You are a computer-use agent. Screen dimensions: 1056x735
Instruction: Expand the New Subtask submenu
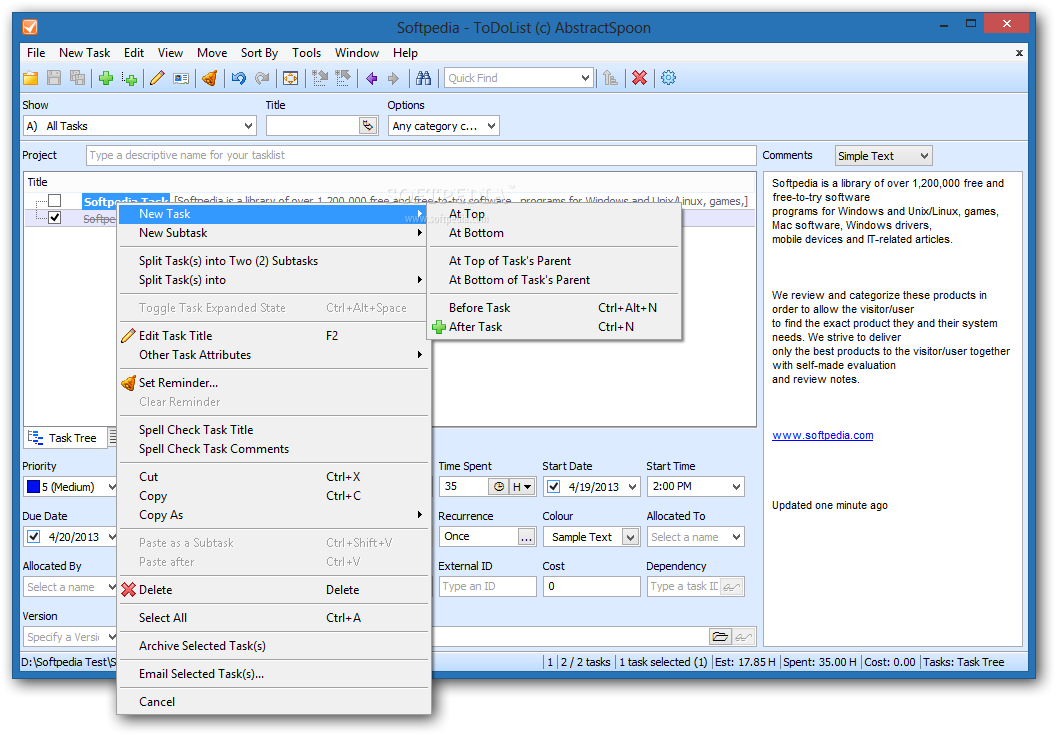[274, 233]
